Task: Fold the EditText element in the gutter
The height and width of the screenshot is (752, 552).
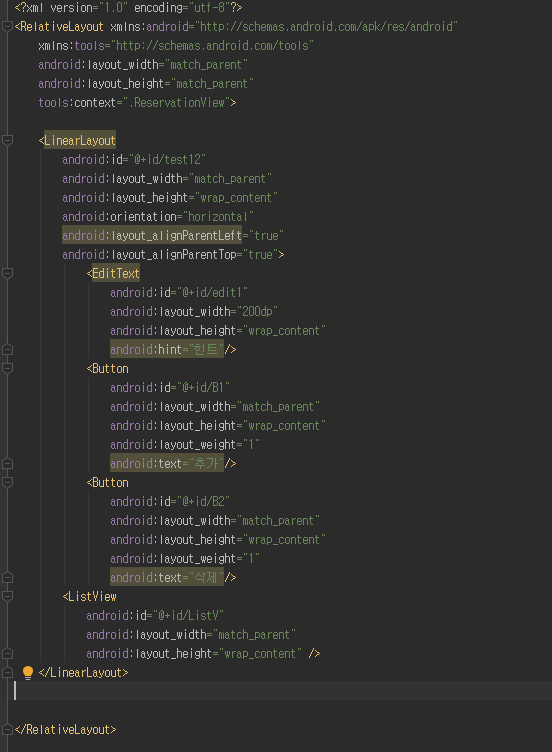Action: pyautogui.click(x=7, y=273)
